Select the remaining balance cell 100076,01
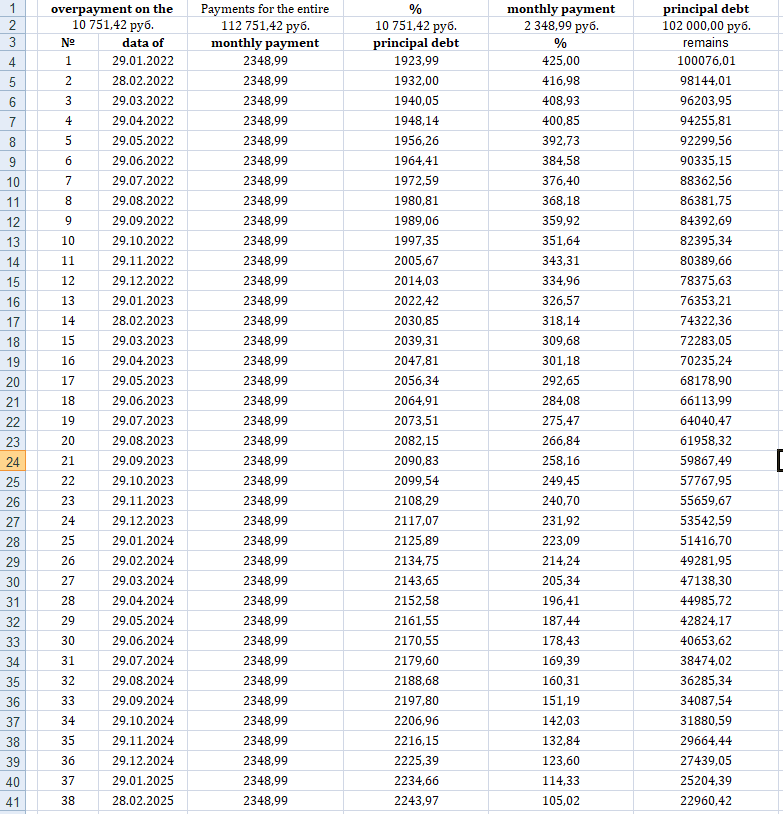Image resolution: width=783 pixels, height=814 pixels. (705, 61)
